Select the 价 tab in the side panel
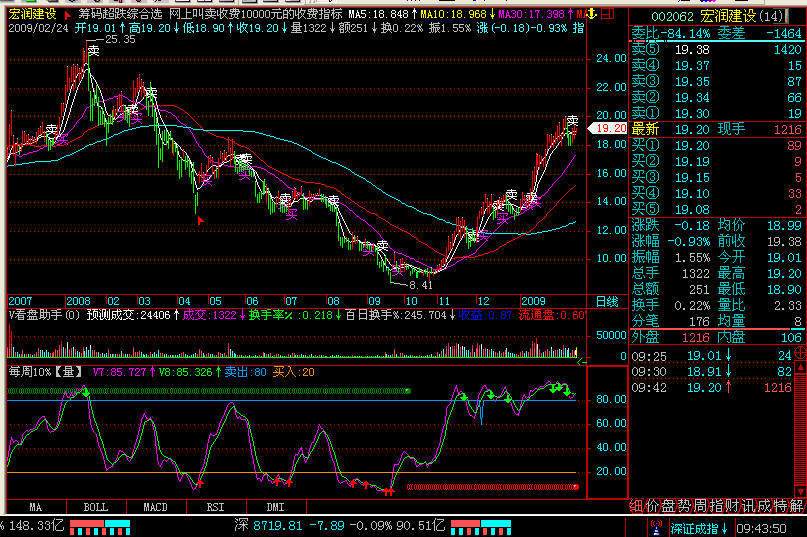The image size is (807, 537). [x=652, y=506]
